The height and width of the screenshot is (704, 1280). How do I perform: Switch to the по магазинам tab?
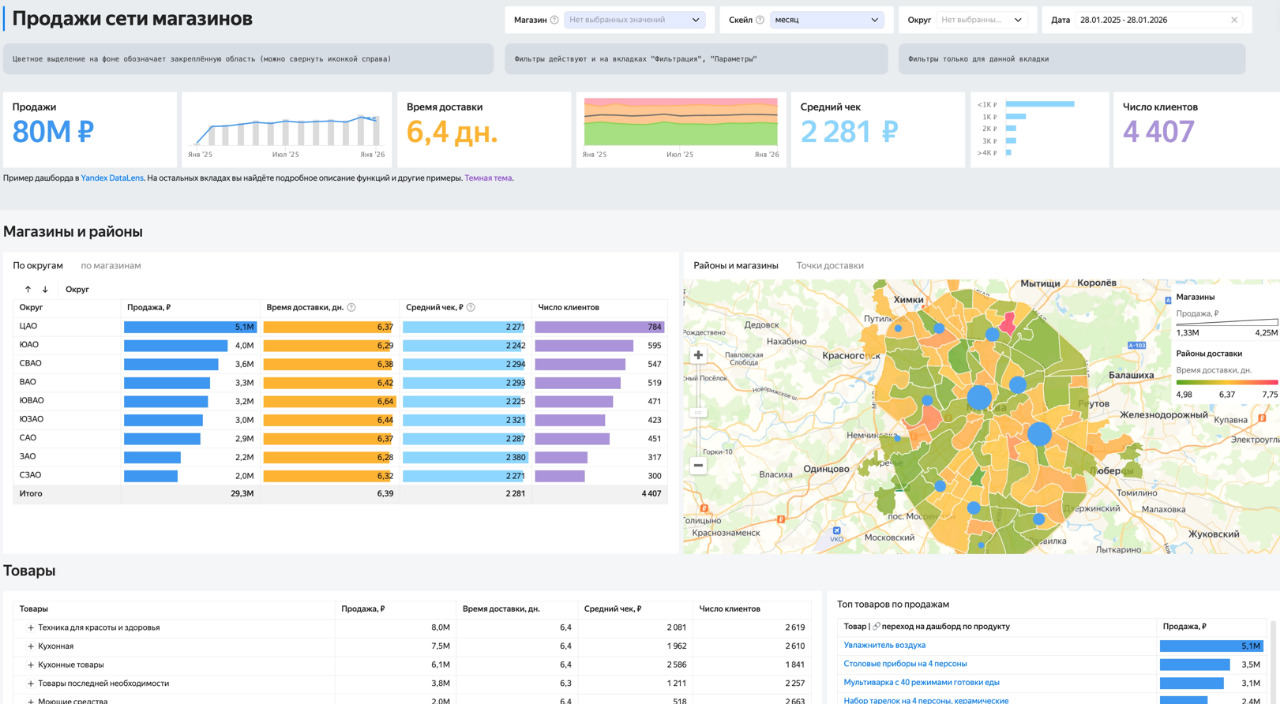(111, 266)
